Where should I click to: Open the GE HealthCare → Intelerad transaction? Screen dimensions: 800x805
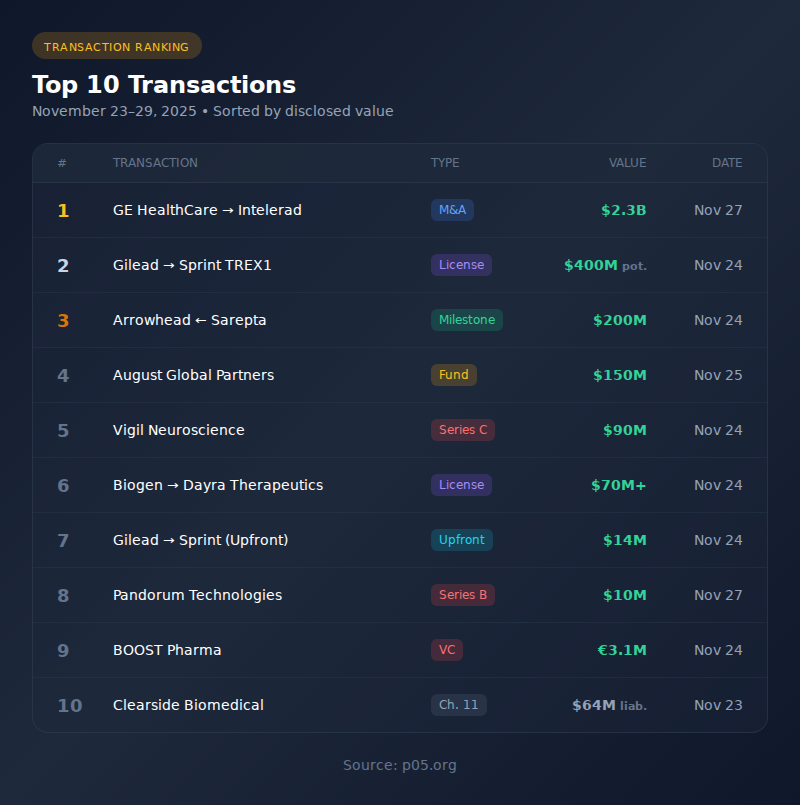(207, 210)
